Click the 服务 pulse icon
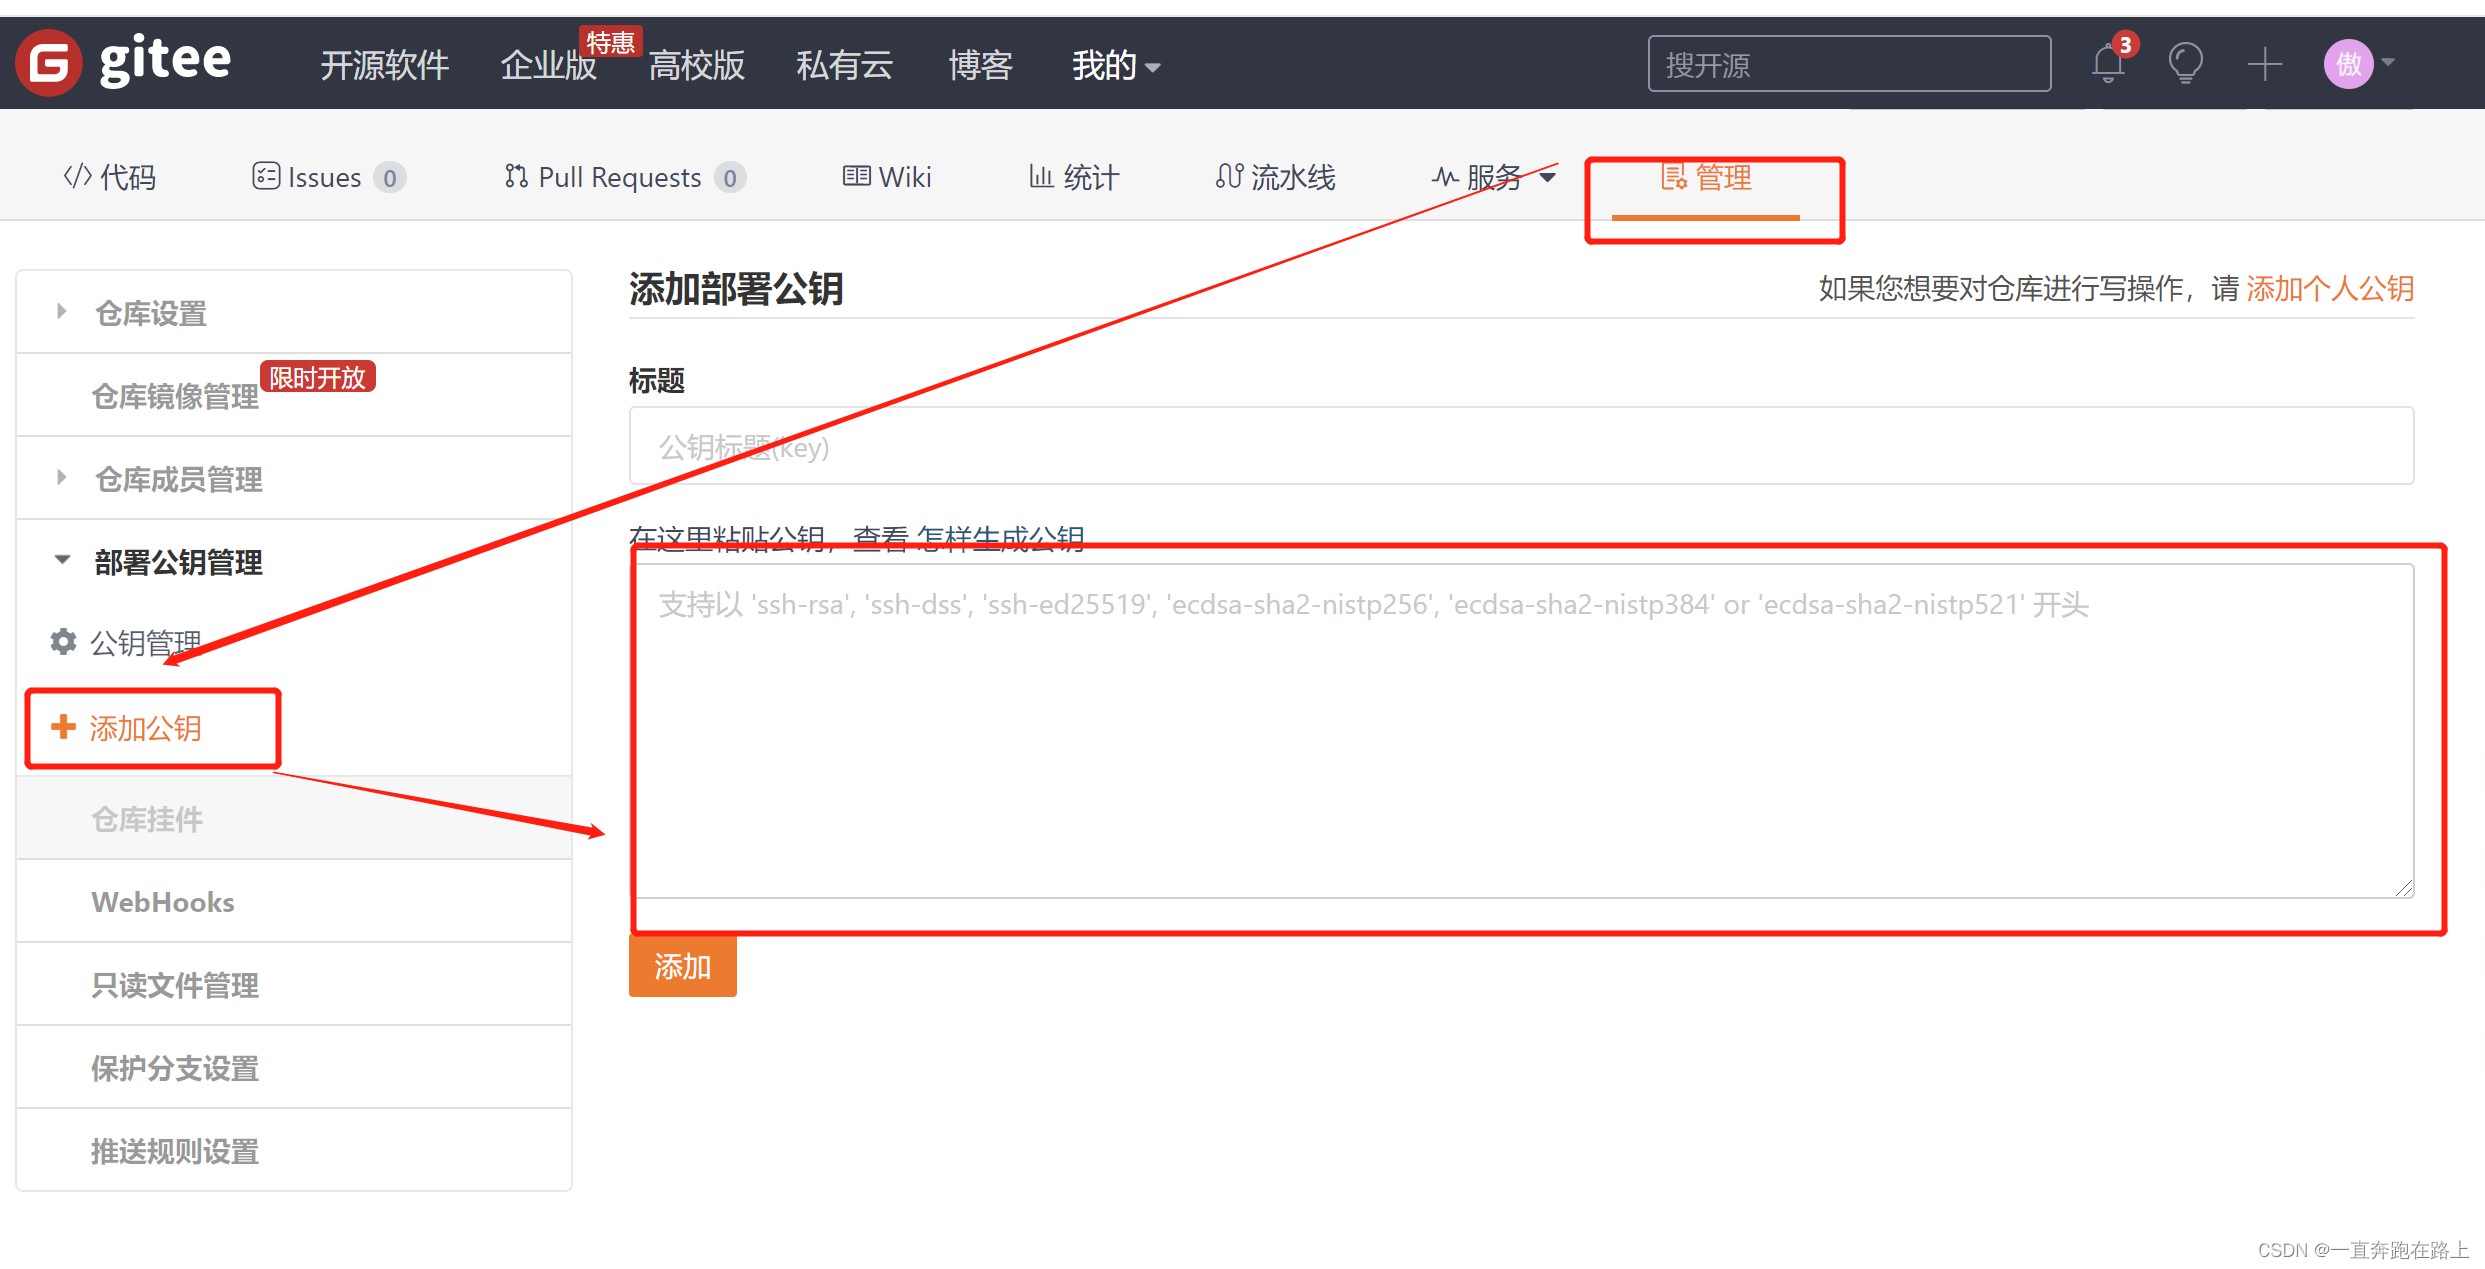2485x1269 pixels. [1445, 177]
